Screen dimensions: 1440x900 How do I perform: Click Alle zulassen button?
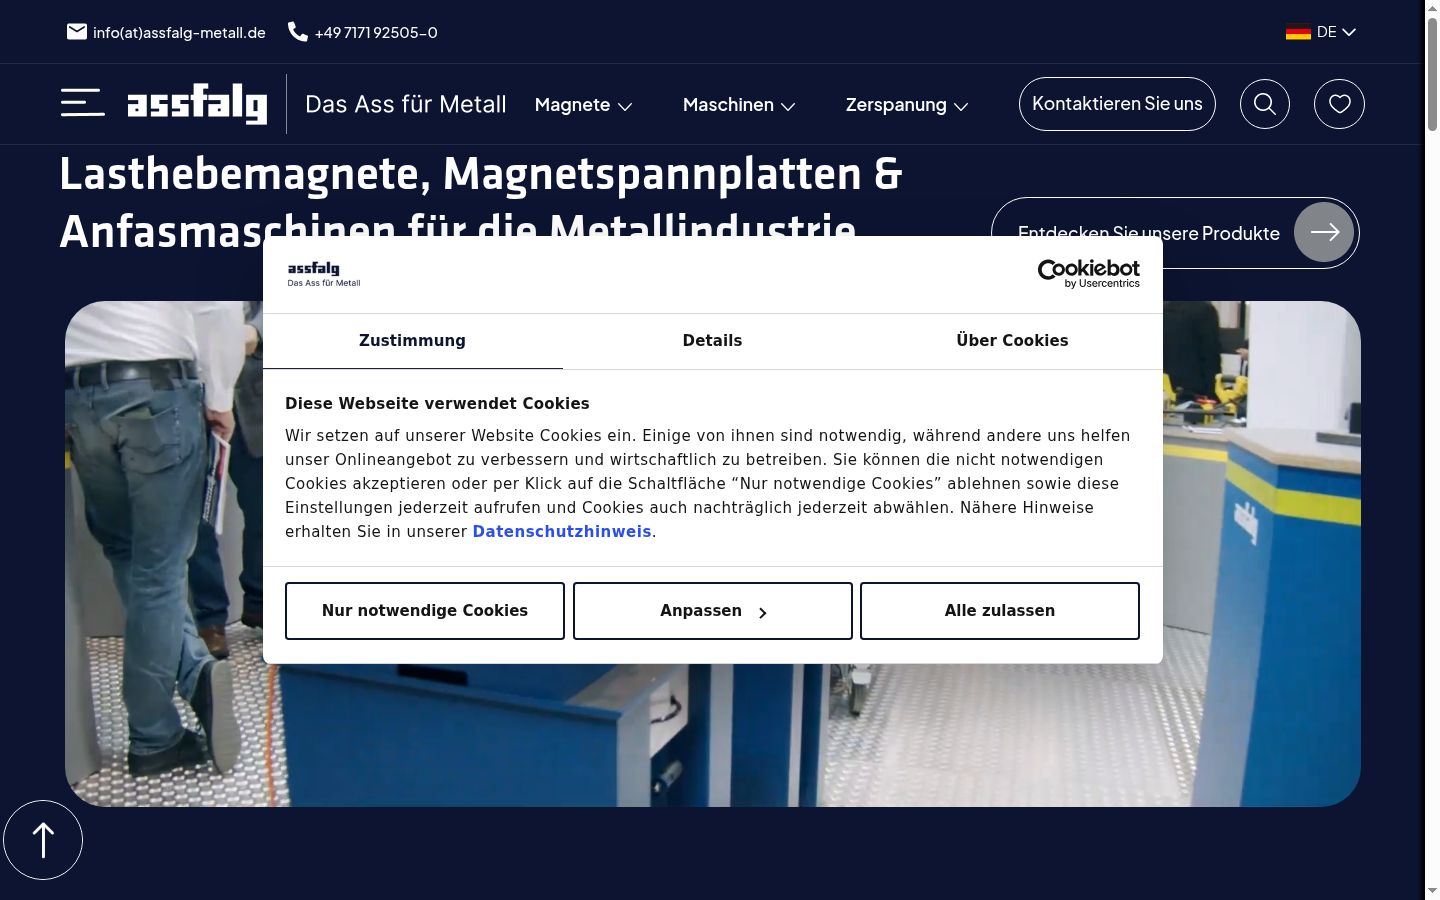[x=1000, y=611]
